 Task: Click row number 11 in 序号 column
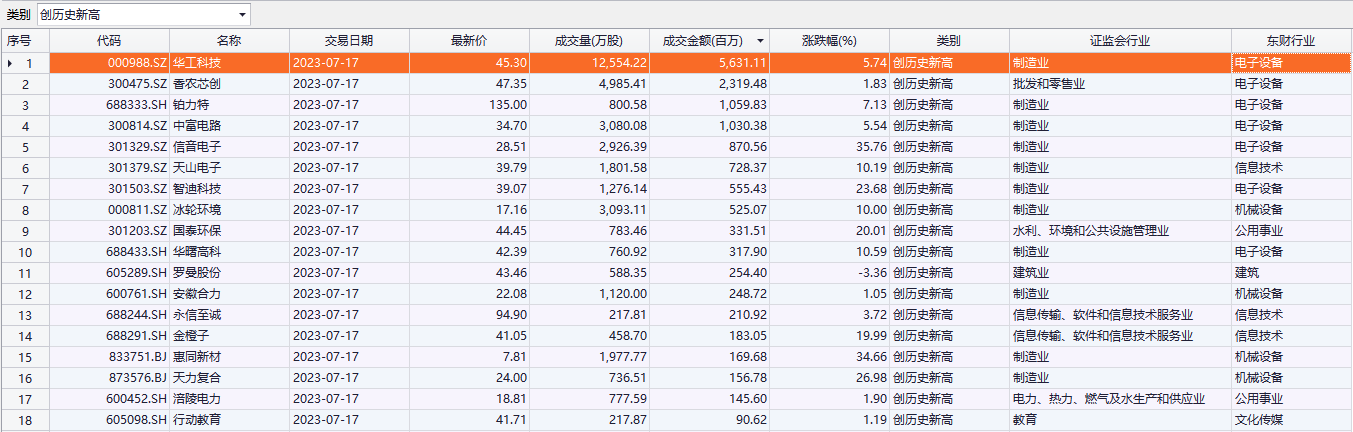click(x=25, y=273)
